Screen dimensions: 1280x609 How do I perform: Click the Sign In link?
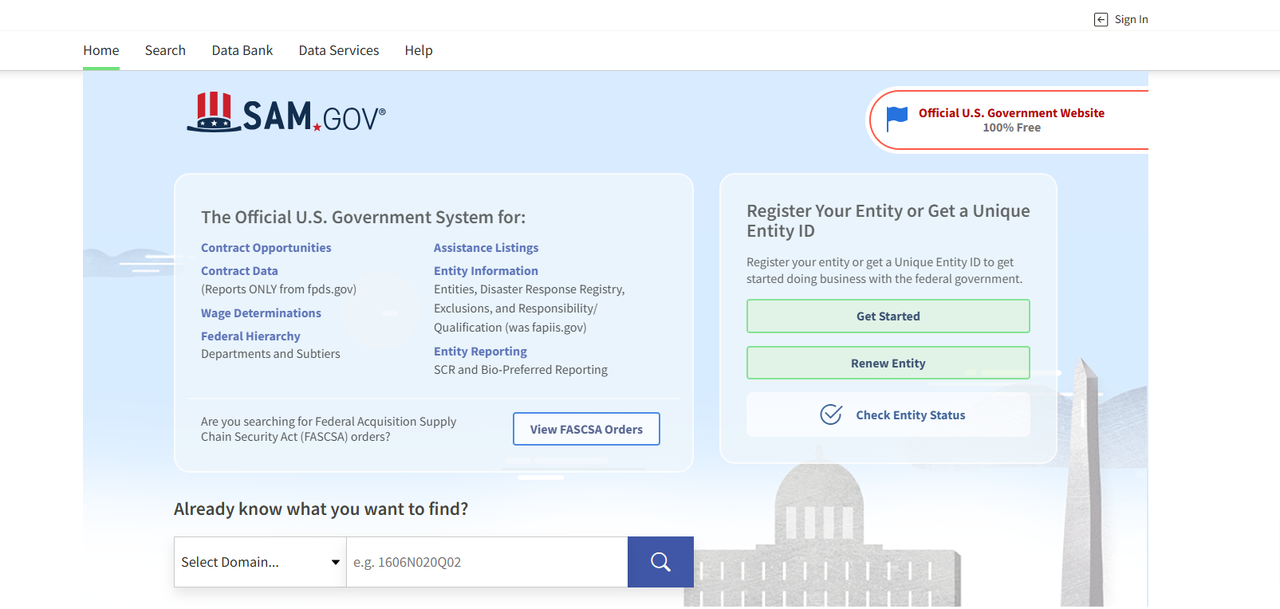[1121, 19]
